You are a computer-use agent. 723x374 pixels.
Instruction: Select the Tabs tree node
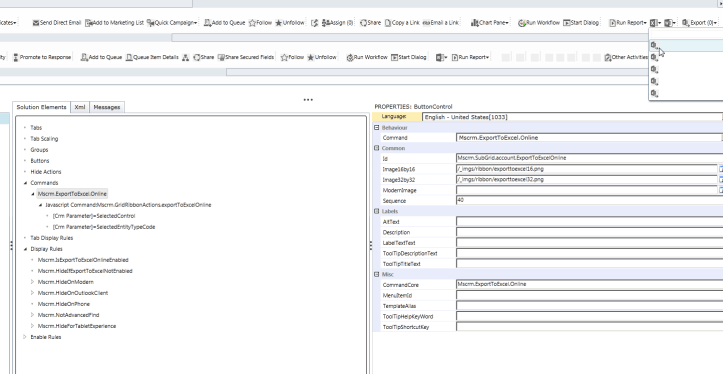pyautogui.click(x=36, y=128)
